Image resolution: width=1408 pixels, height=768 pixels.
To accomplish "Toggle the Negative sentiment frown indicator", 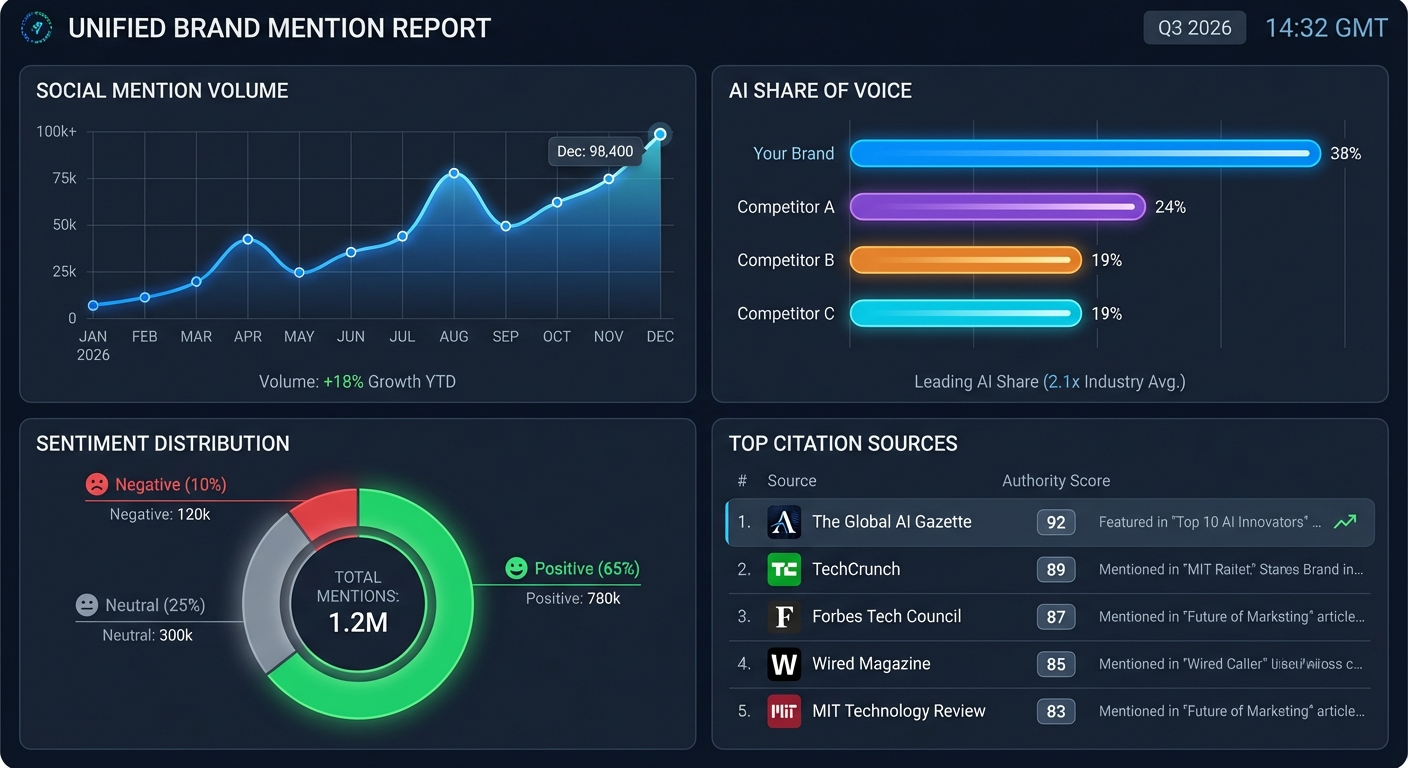I will (96, 483).
